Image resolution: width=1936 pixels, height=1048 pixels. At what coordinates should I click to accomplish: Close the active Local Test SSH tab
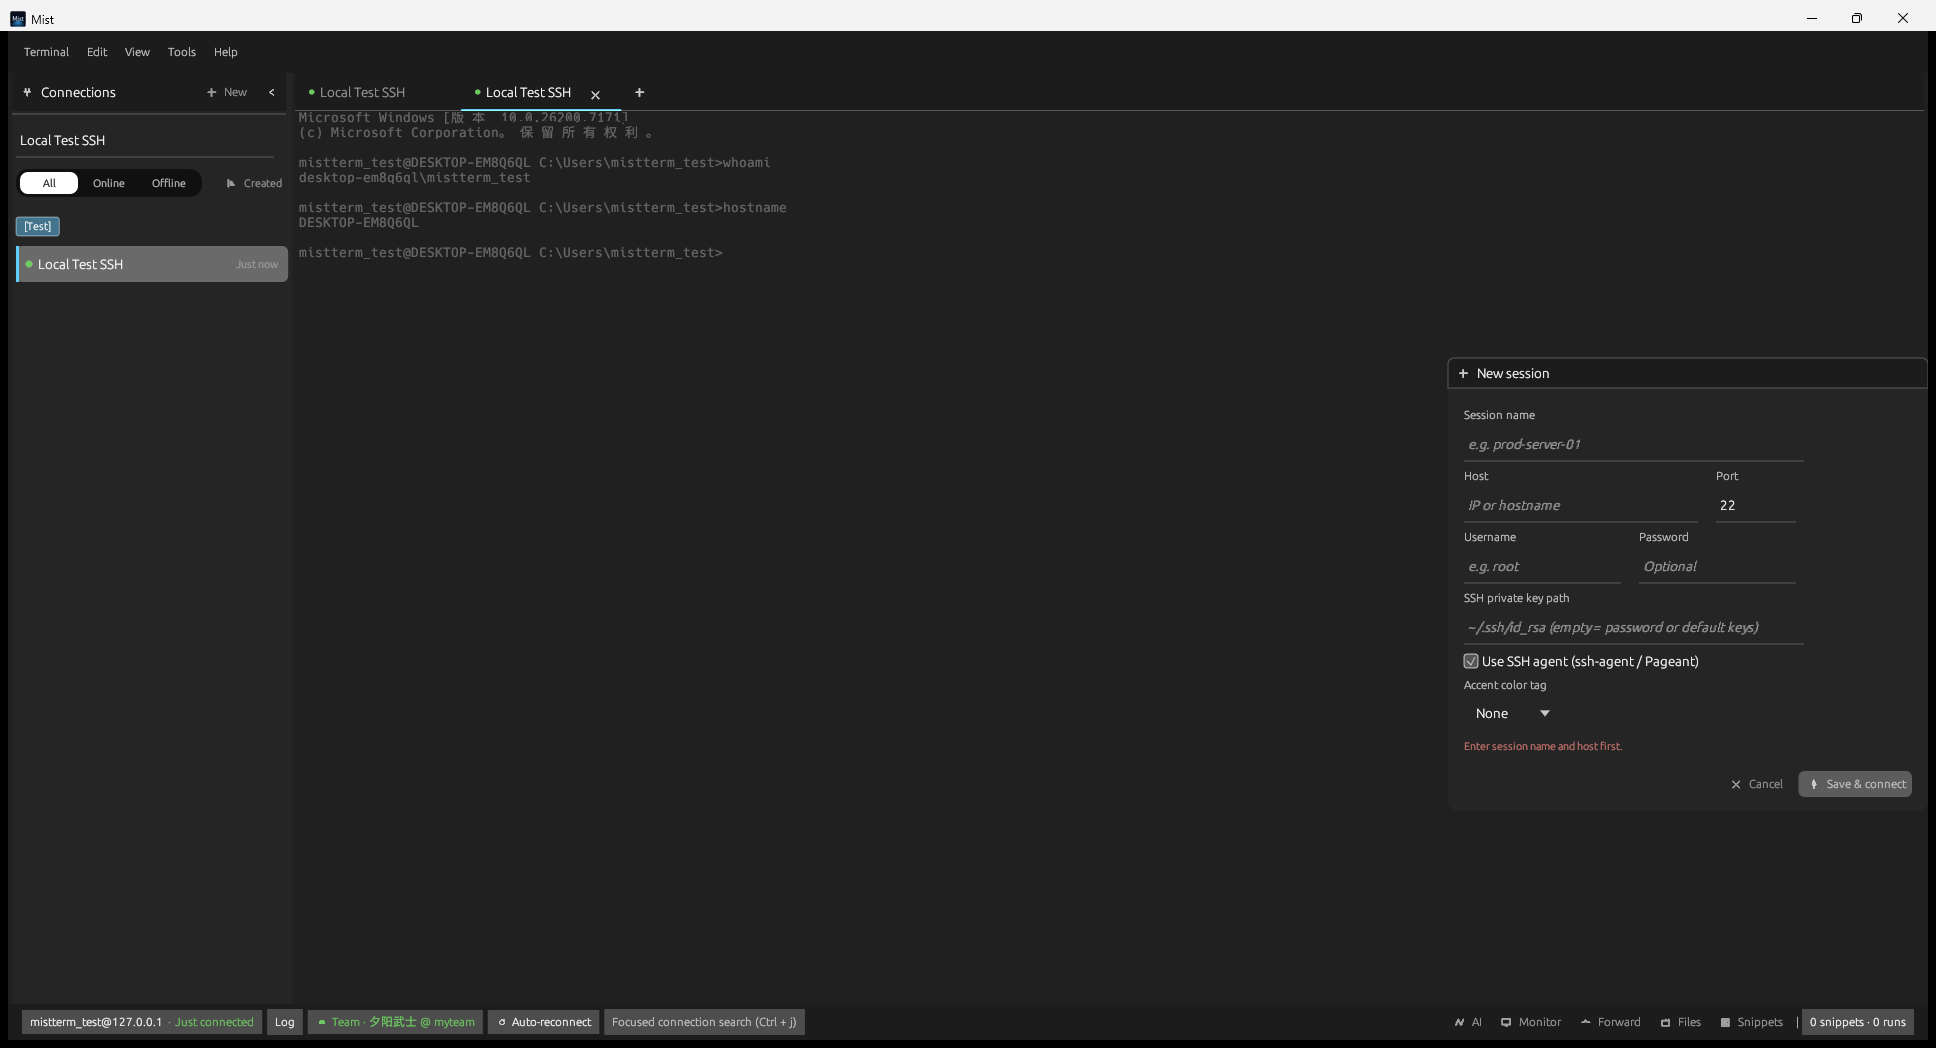pos(595,95)
